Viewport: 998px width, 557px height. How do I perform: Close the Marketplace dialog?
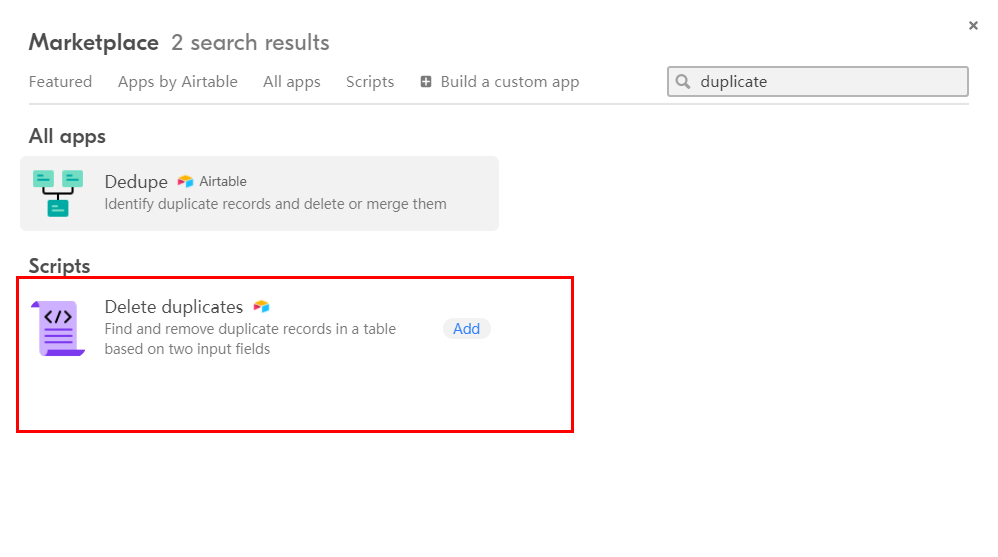[973, 25]
